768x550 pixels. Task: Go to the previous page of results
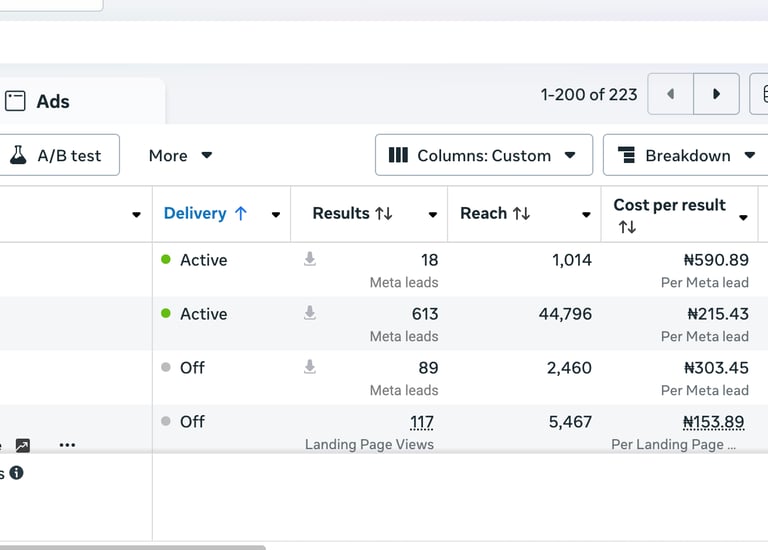pyautogui.click(x=670, y=94)
